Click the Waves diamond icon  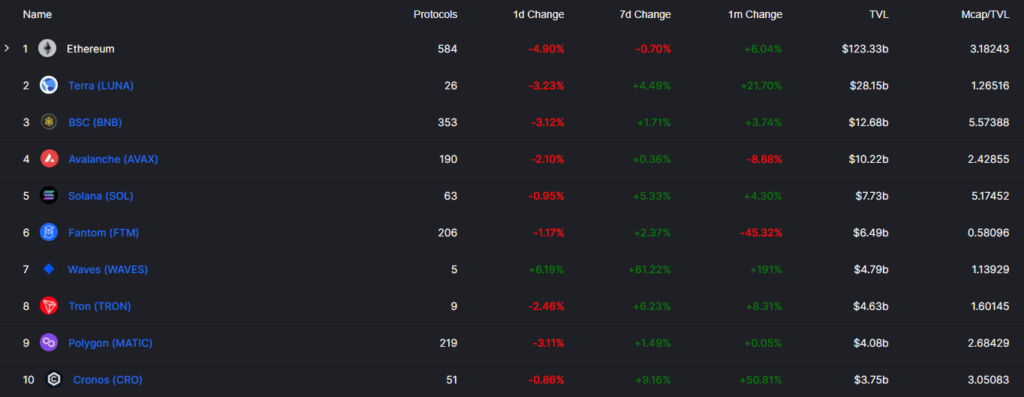[49, 269]
